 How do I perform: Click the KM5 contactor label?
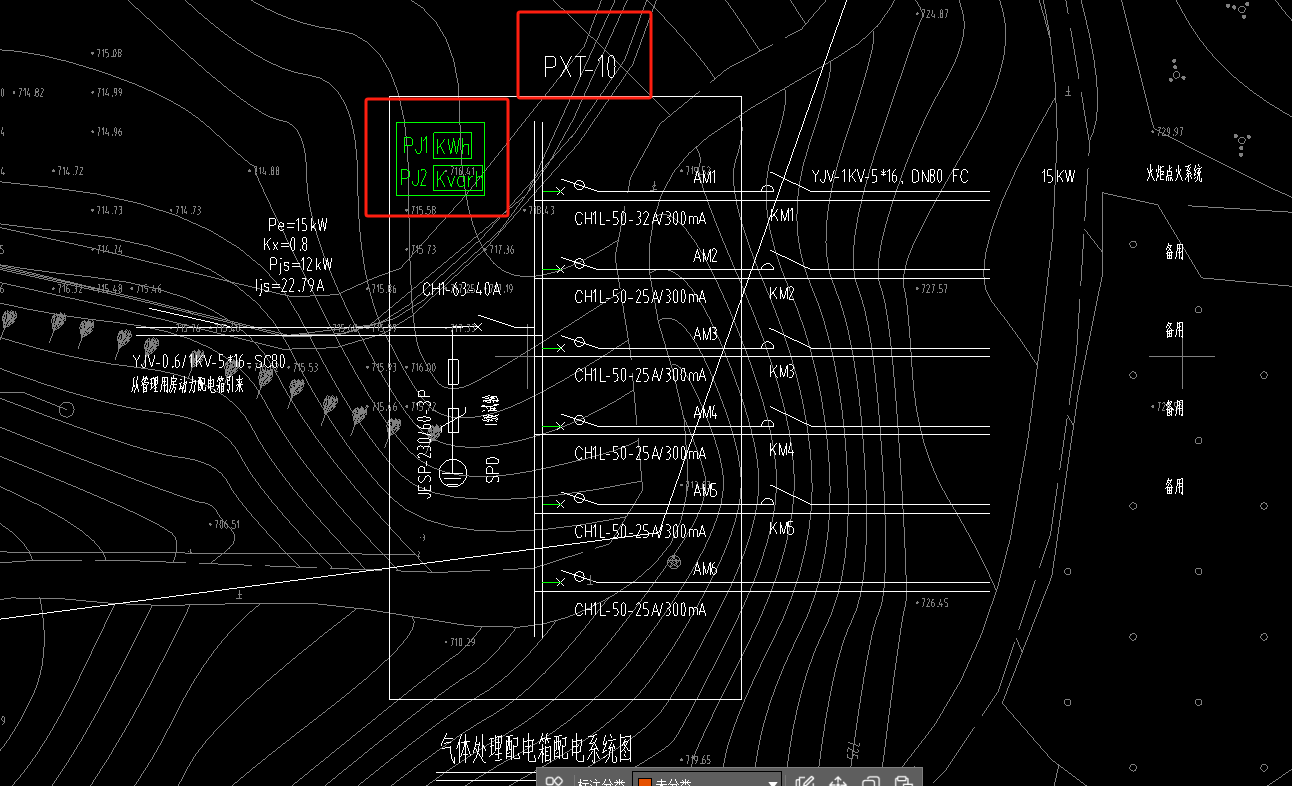pyautogui.click(x=782, y=528)
